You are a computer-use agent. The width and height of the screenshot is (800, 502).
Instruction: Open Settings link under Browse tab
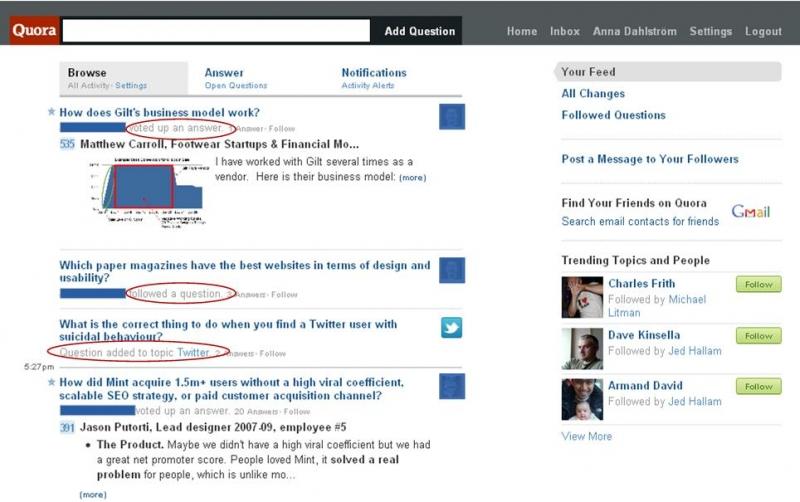point(131,85)
